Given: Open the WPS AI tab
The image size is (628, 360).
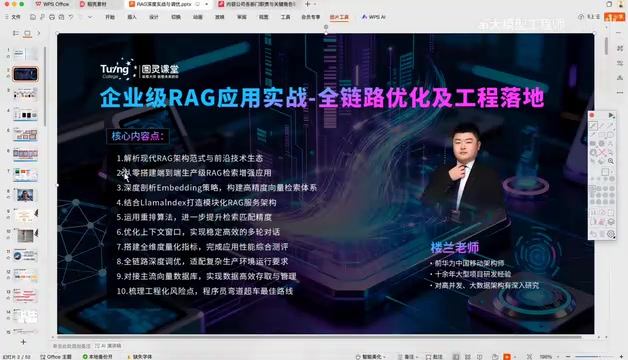Looking at the screenshot, I should click(x=373, y=17).
